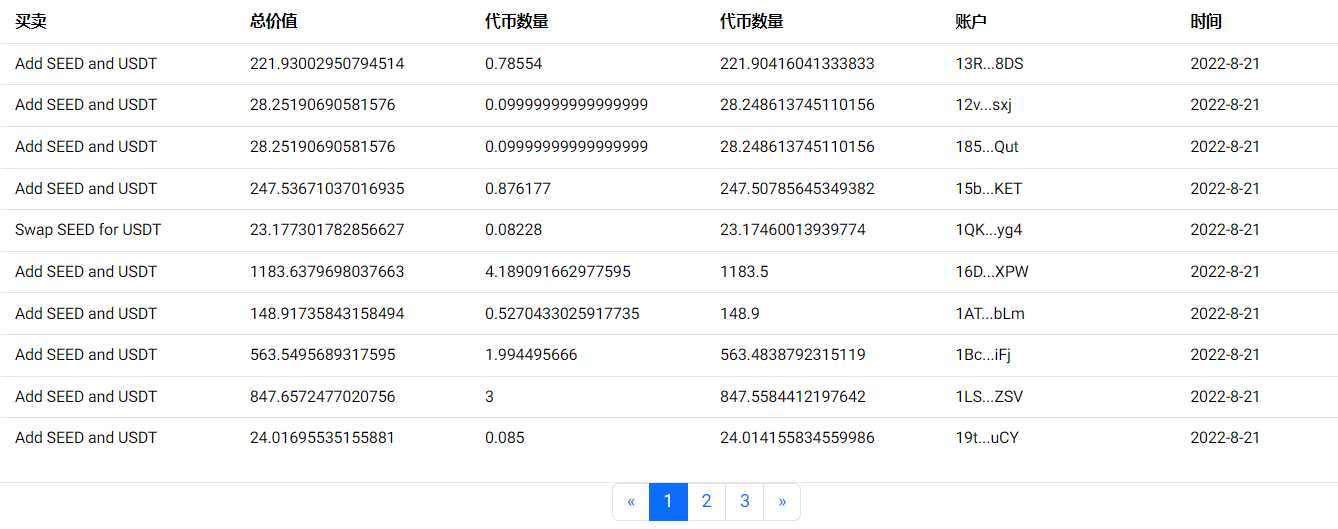The height and width of the screenshot is (529, 1338).
Task: Select account 13R...8DS
Action: pyautogui.click(x=989, y=64)
